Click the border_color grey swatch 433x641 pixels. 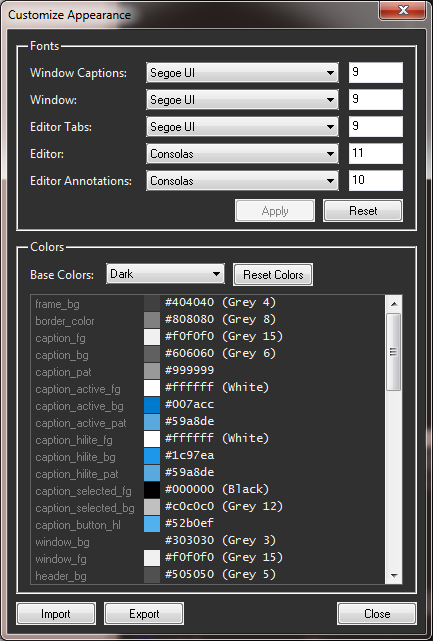[x=152, y=320]
